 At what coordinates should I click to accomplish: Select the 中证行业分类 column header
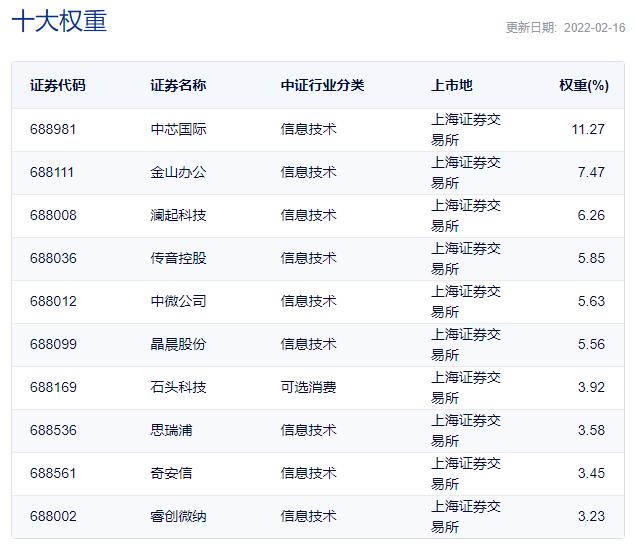322,86
